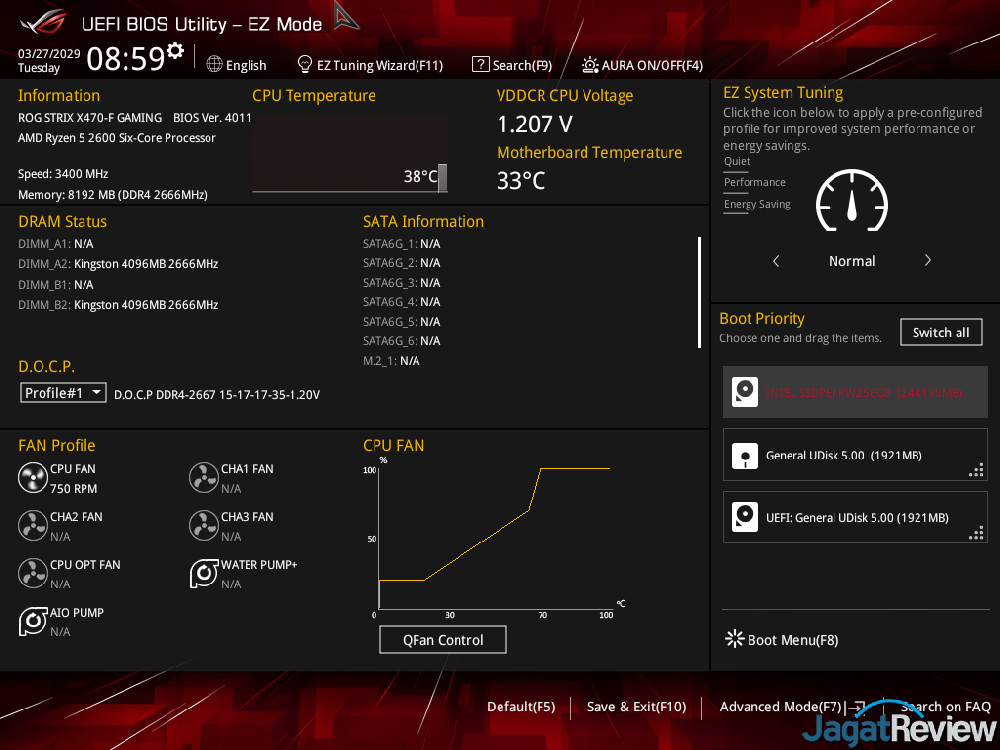Select next tuning profile with right chevron
The height and width of the screenshot is (750, 1000).
coord(927,261)
